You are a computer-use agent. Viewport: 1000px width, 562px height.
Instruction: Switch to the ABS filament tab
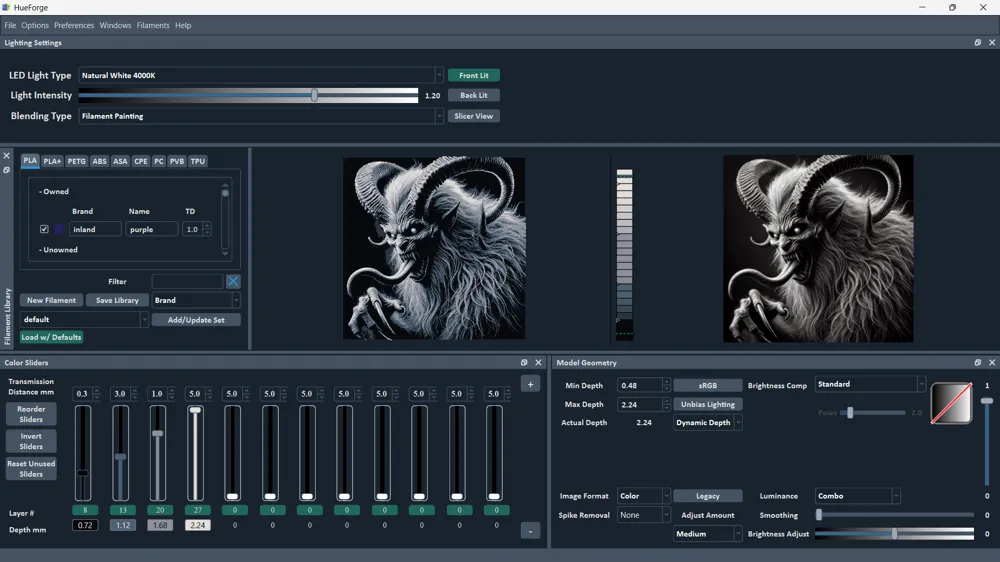point(99,161)
